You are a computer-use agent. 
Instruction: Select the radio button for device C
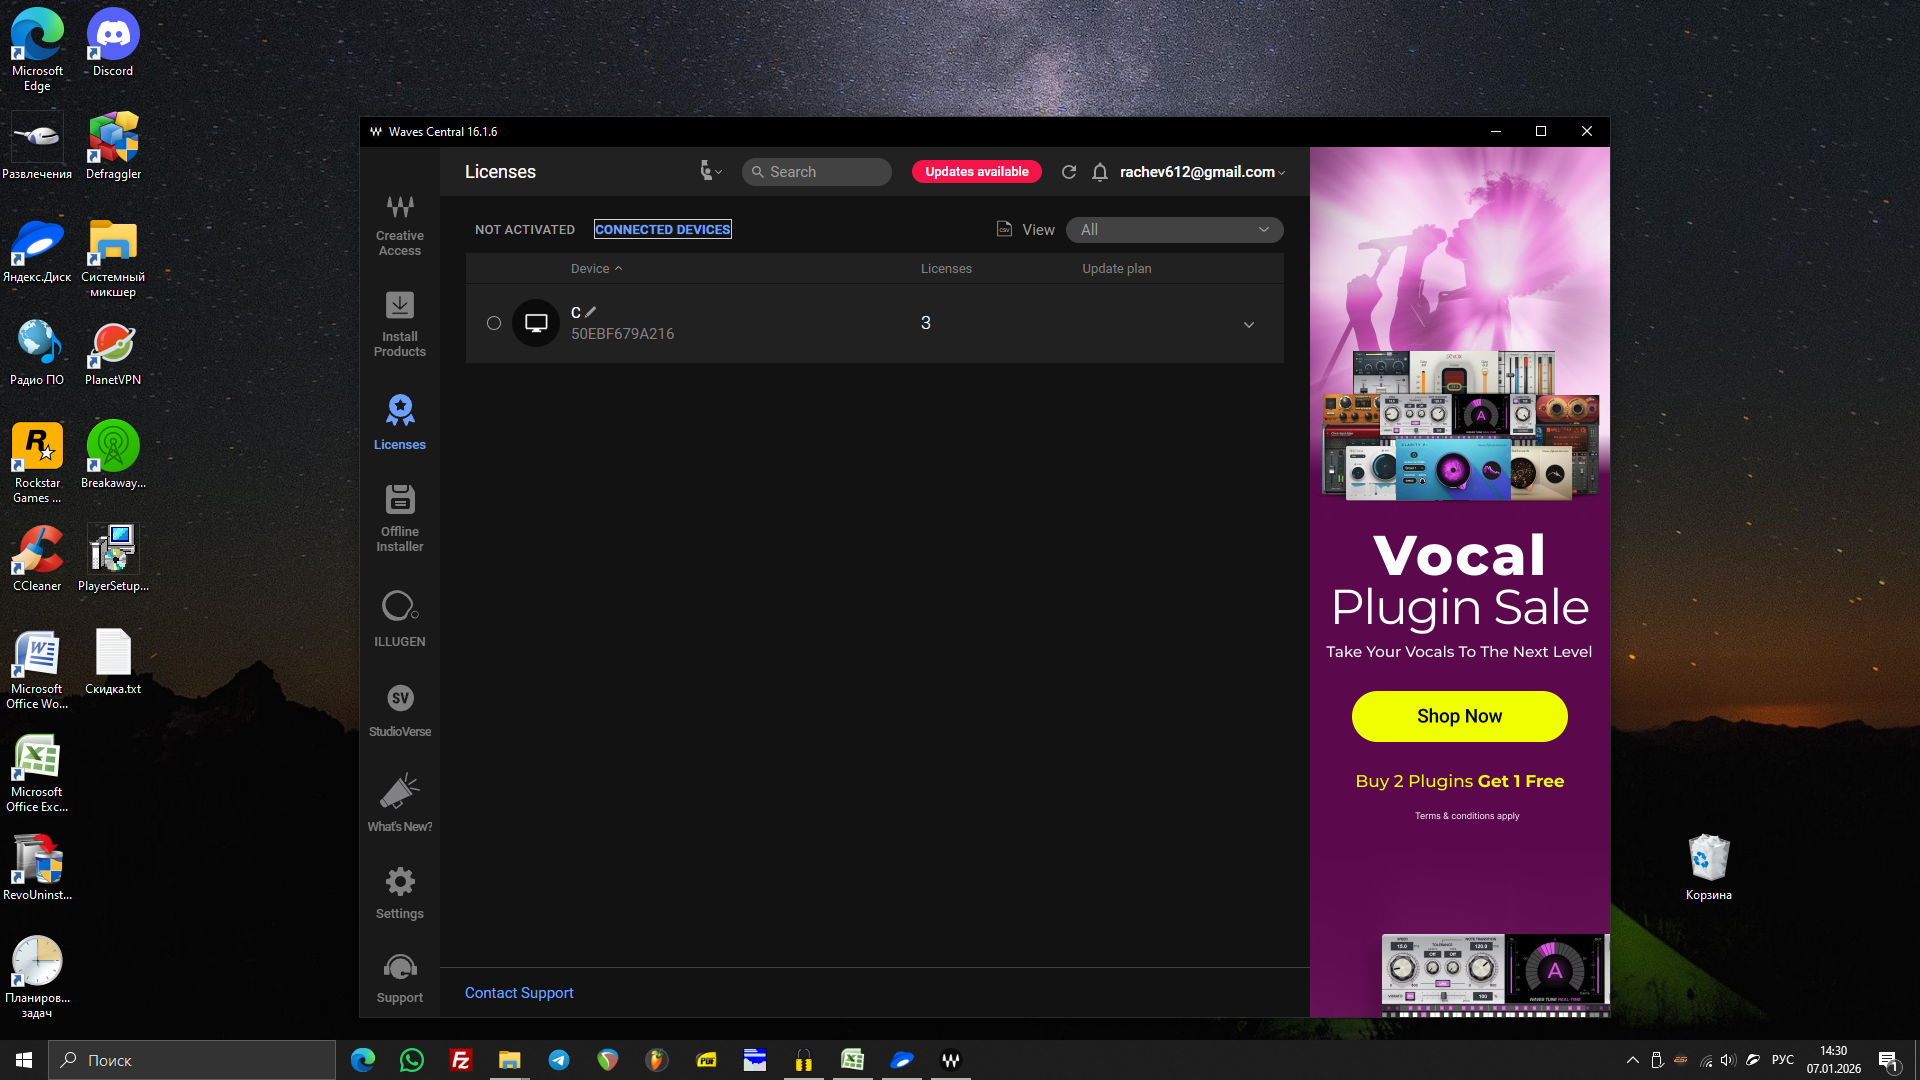click(x=494, y=323)
